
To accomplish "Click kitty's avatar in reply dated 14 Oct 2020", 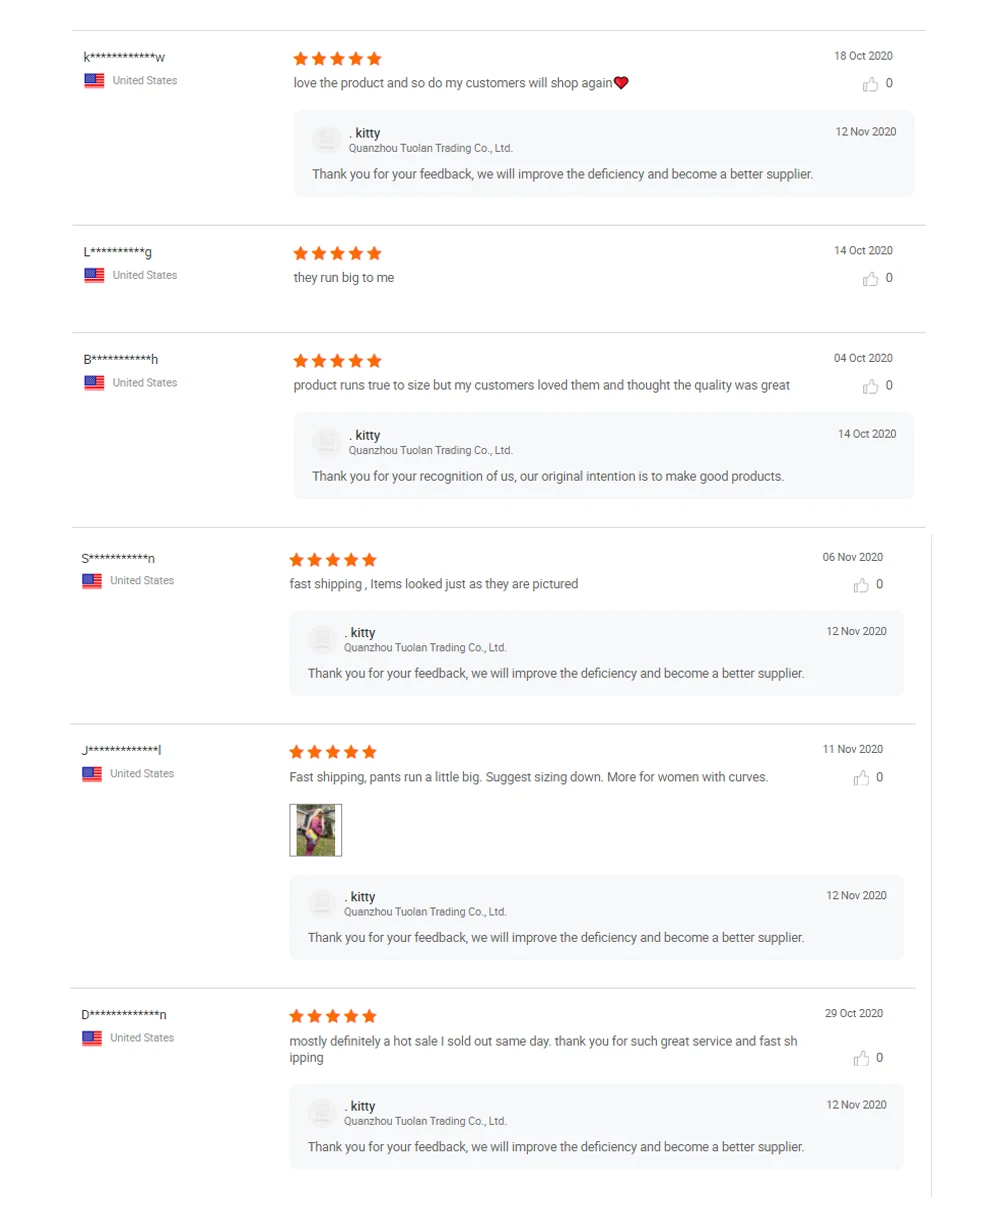I will 326,442.
